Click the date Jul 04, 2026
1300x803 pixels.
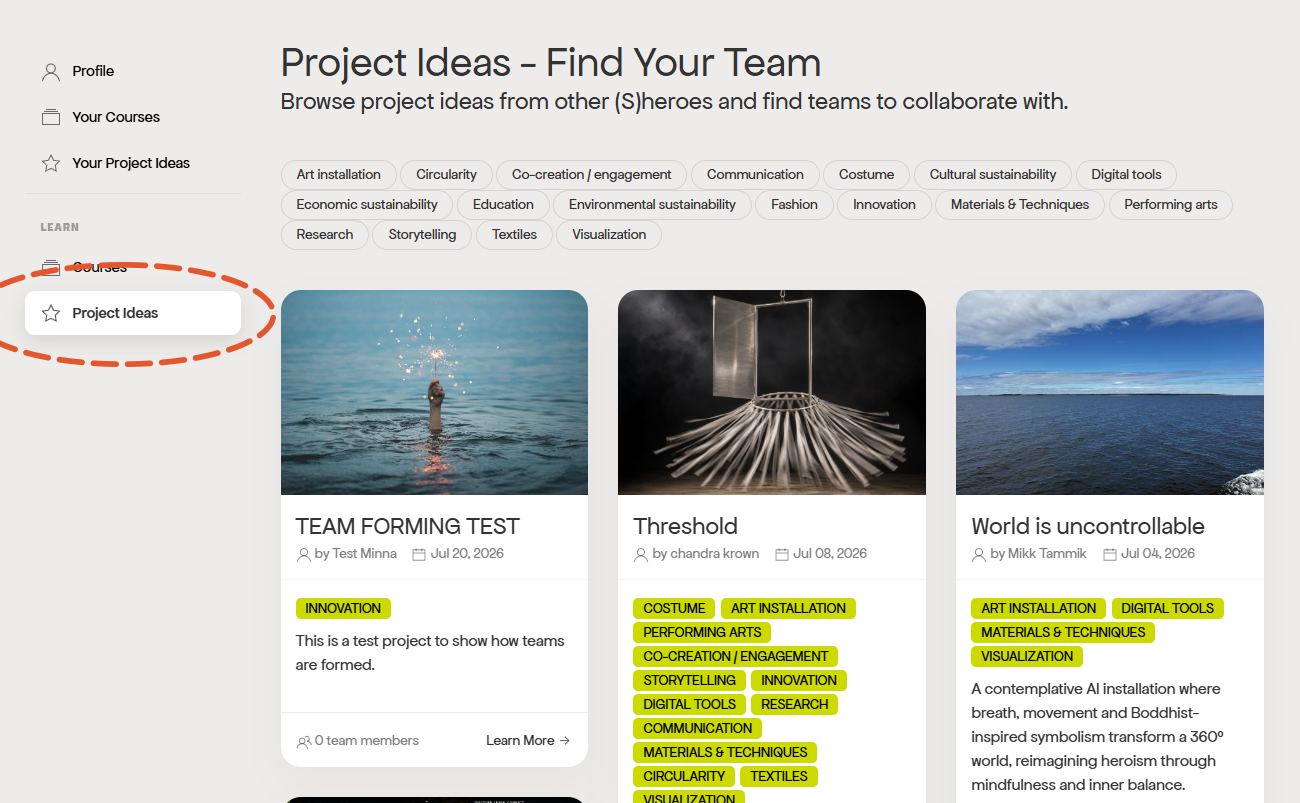pyautogui.click(x=1158, y=554)
